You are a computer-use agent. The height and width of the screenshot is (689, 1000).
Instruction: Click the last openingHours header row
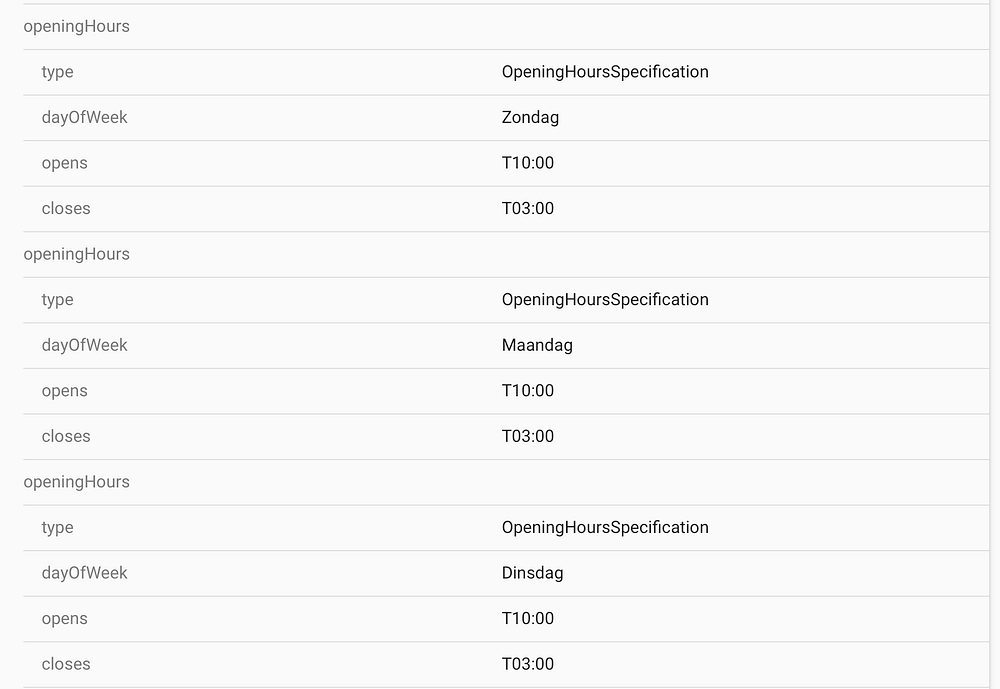coord(77,482)
